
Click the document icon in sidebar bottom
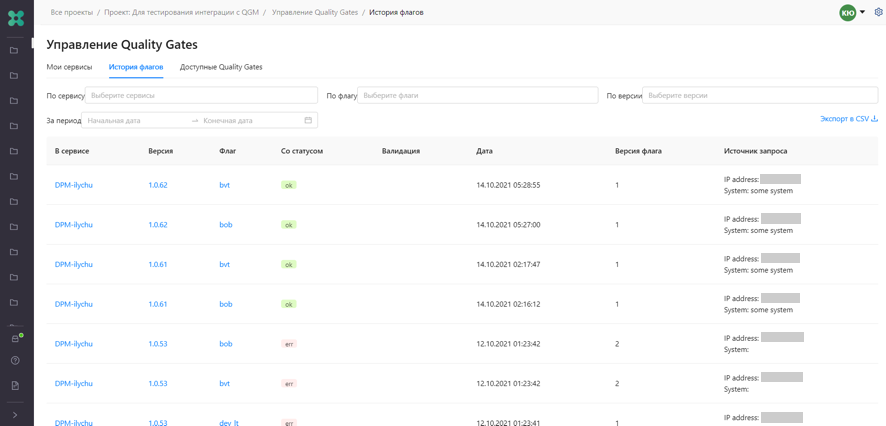[x=15, y=385]
